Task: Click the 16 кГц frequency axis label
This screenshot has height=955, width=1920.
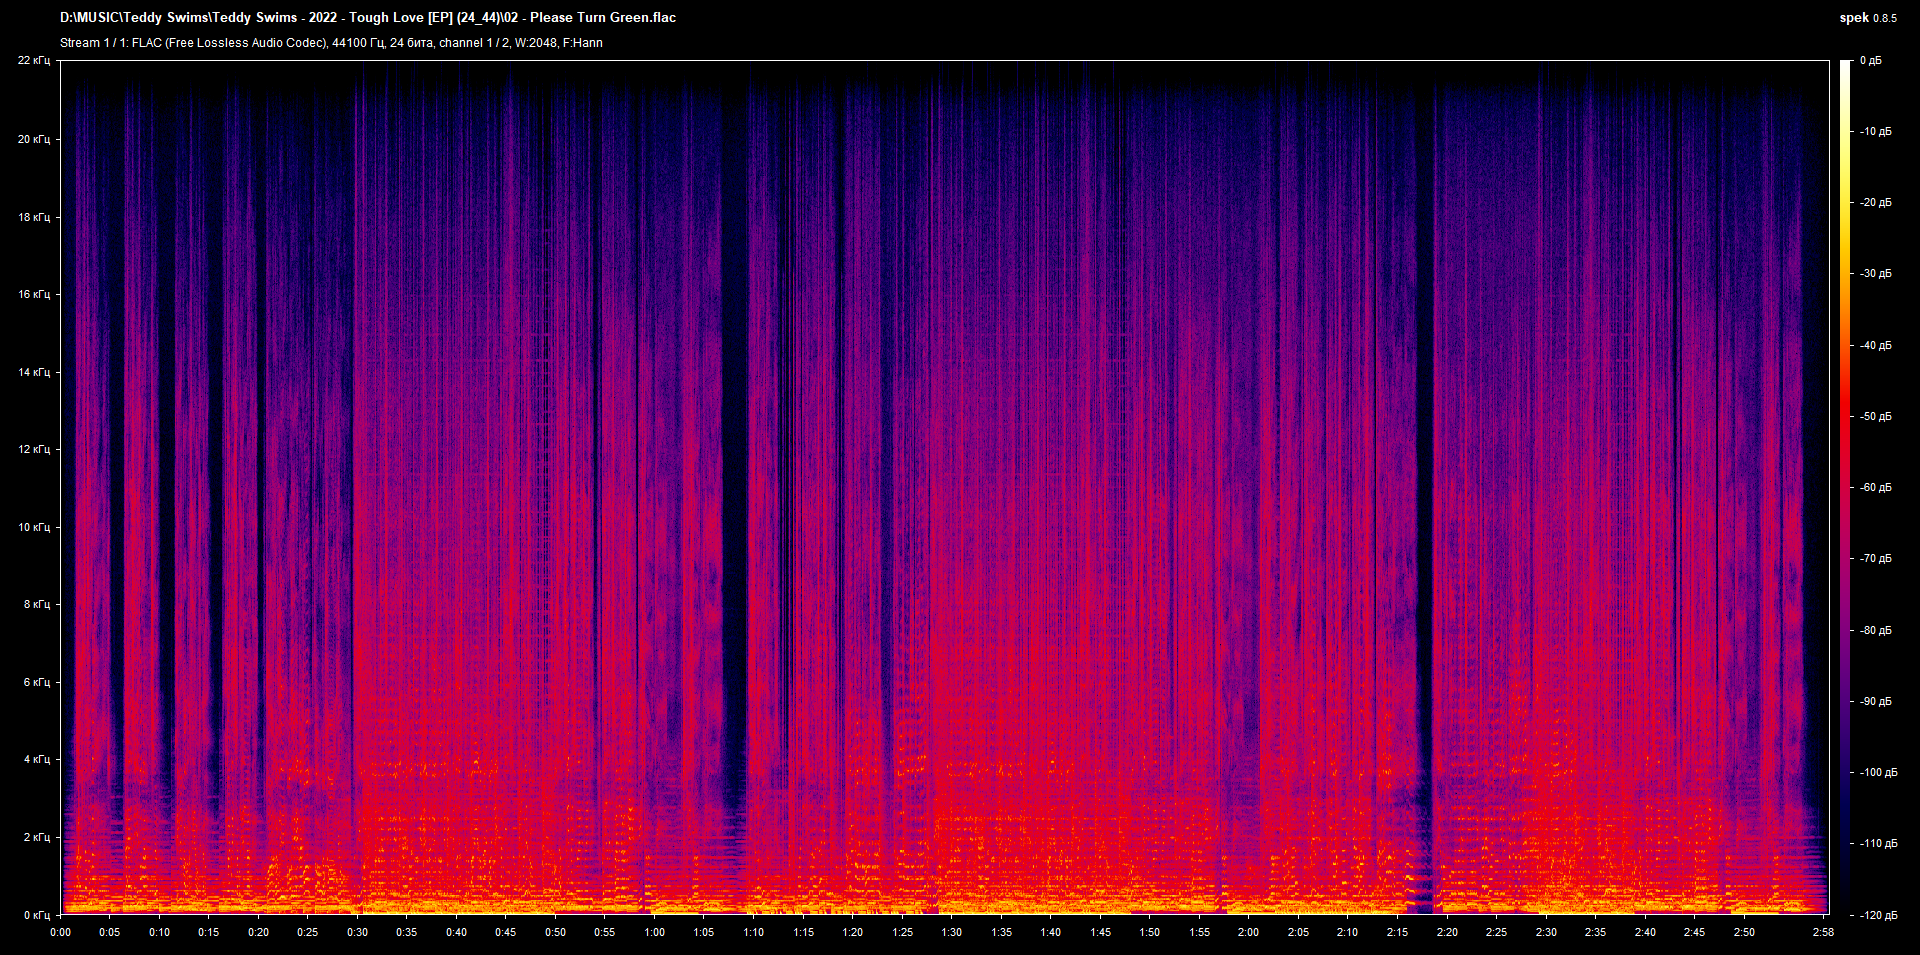Action: tap(34, 294)
